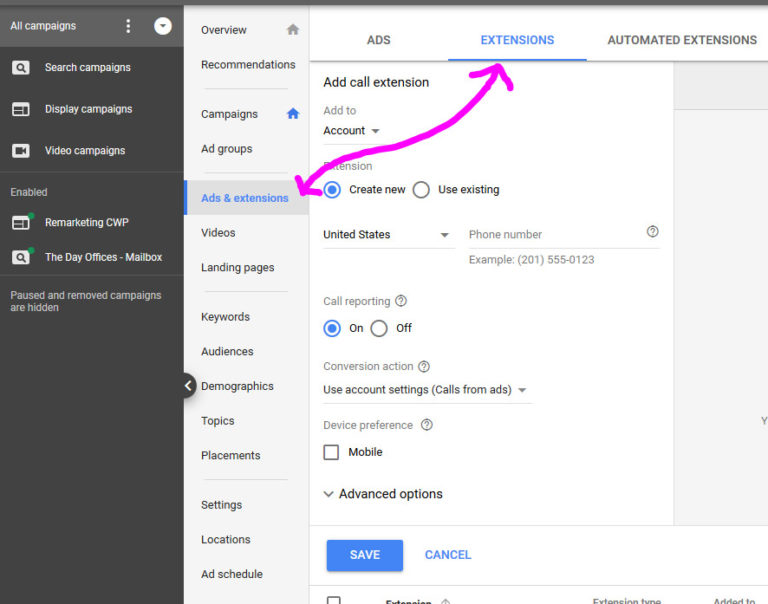768x604 pixels.
Task: Click the Video campaigns camera icon
Action: tap(21, 151)
